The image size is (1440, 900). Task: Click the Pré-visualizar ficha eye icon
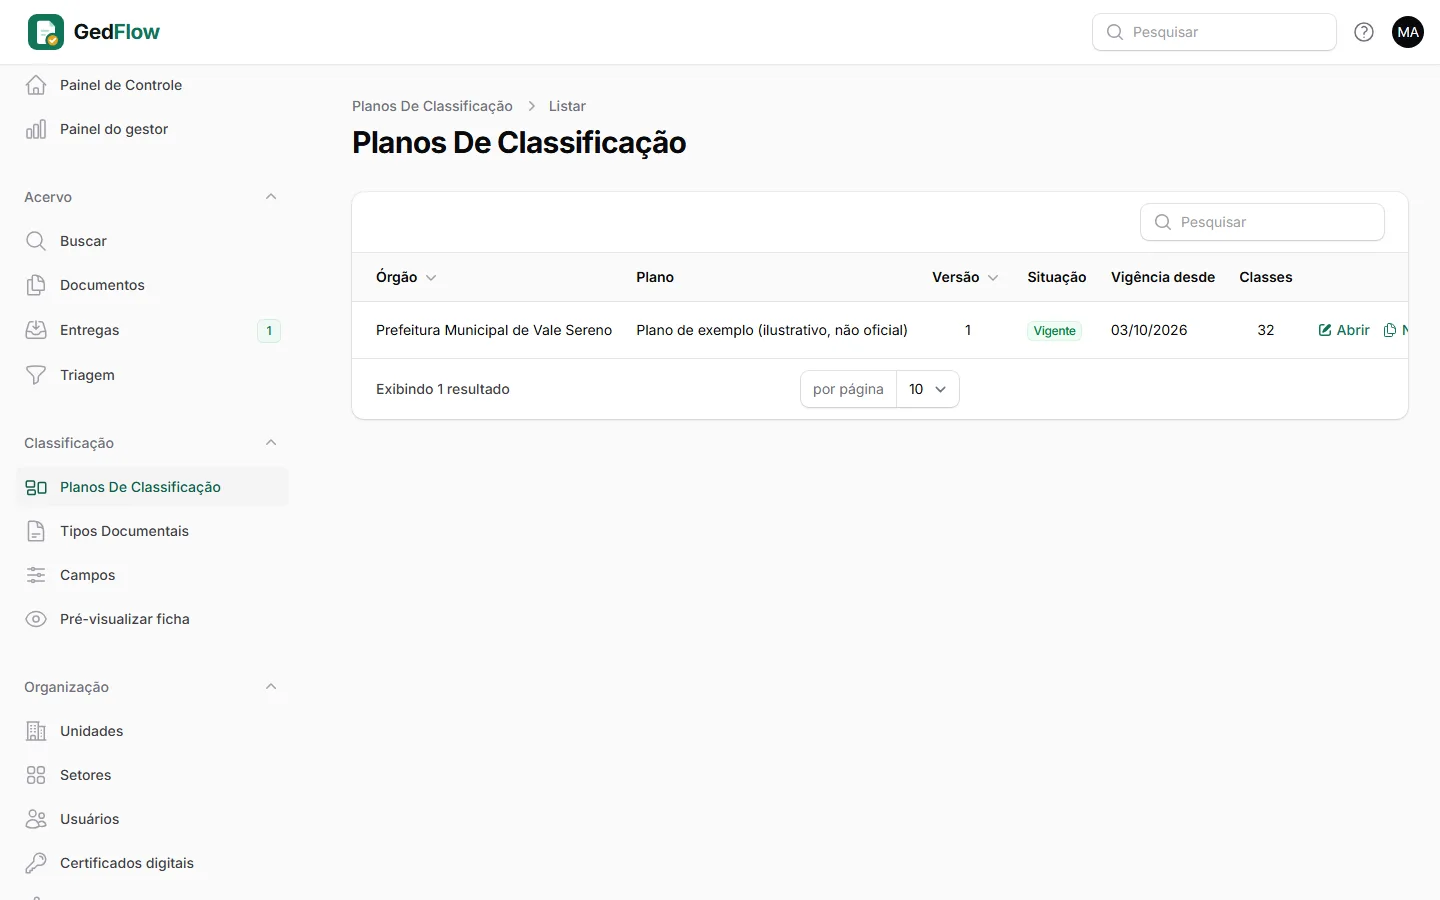tap(36, 619)
